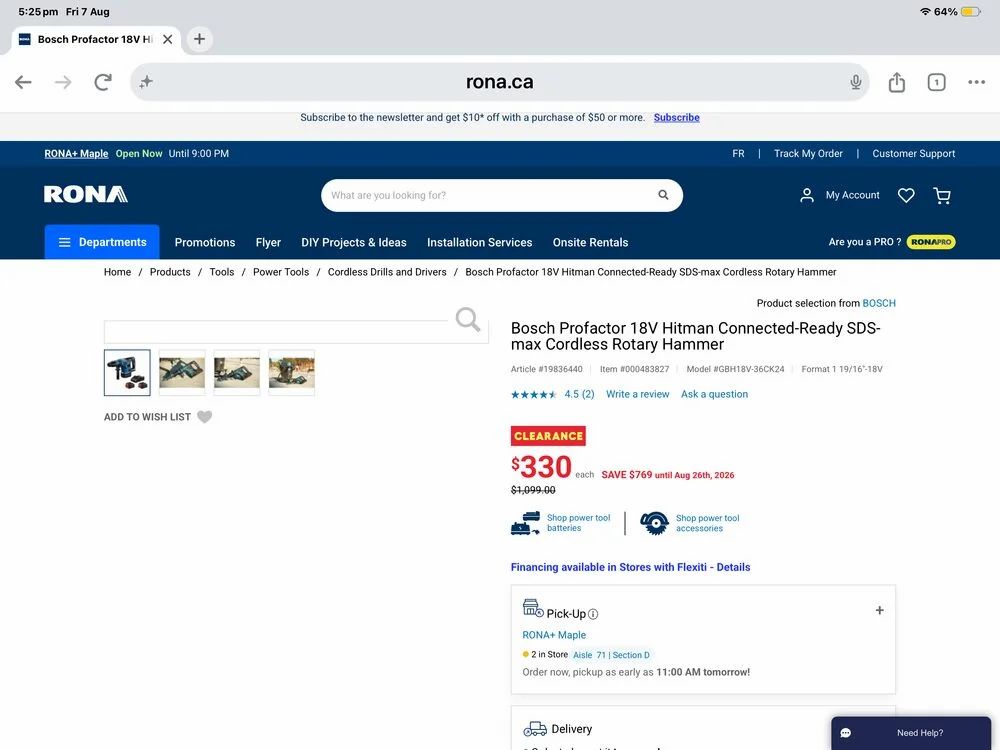Tap the sparkle icon in address bar

[146, 82]
